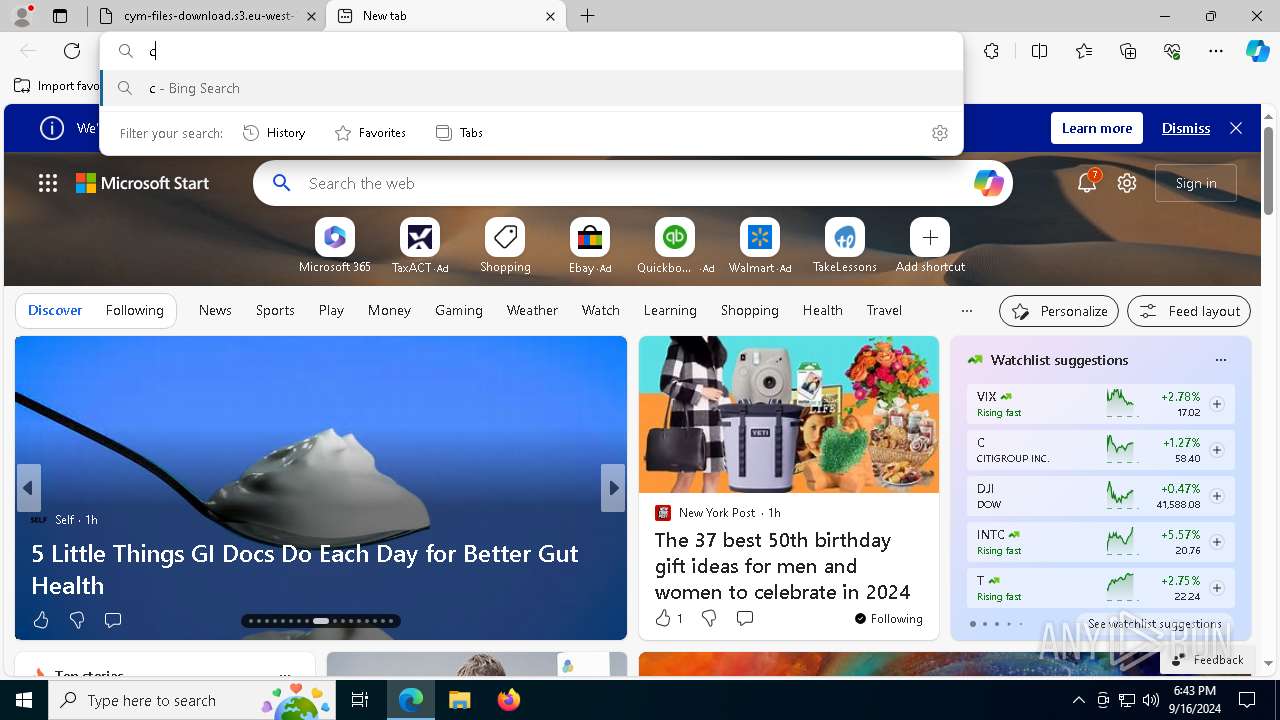Add VIX to the watchlist

click(1217, 404)
